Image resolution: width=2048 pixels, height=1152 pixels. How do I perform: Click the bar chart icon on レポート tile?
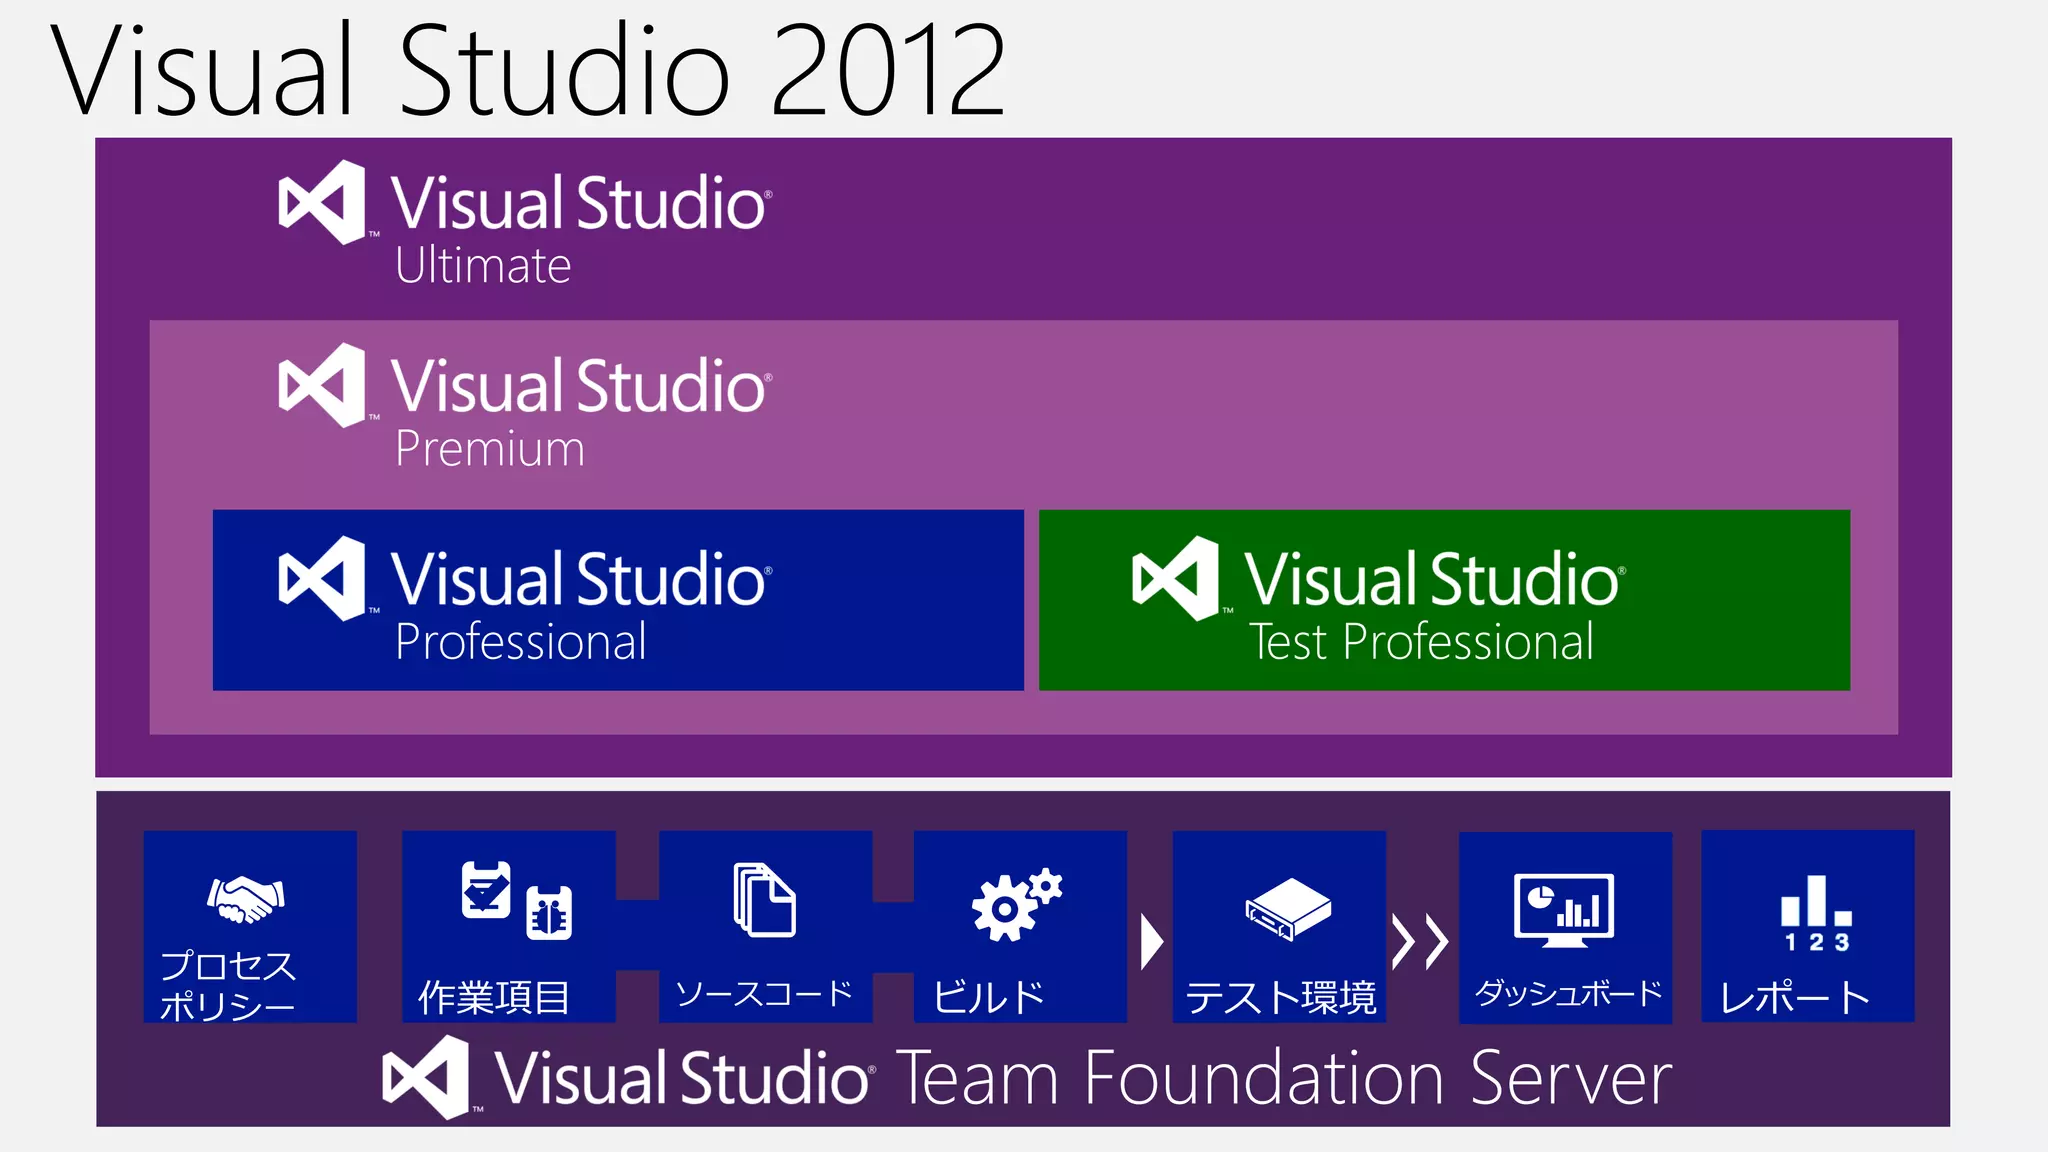click(1816, 901)
